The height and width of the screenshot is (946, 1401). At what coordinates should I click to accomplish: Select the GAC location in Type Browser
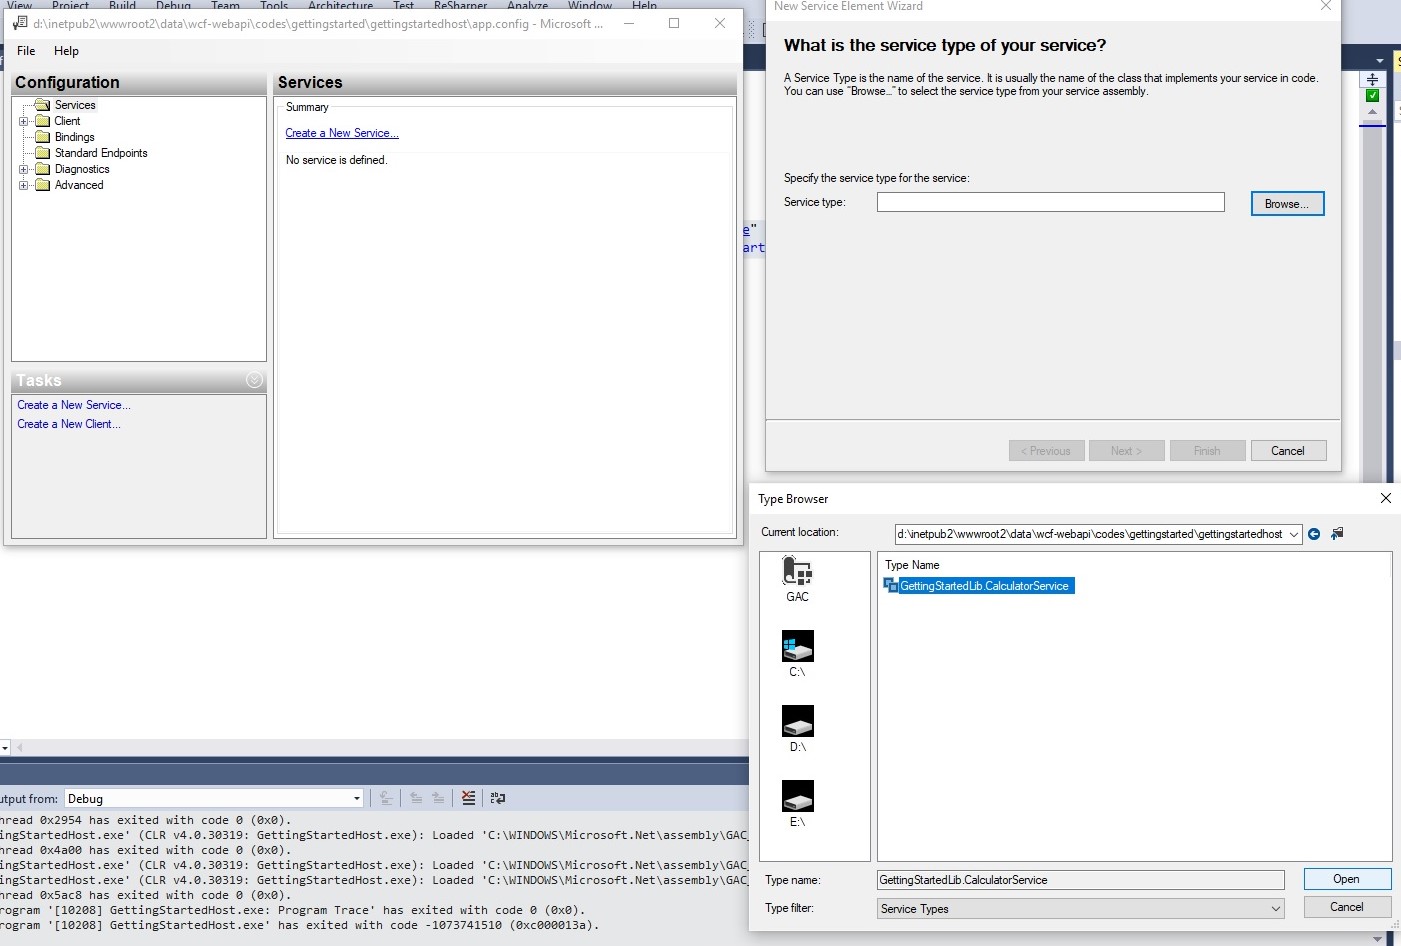coord(797,578)
